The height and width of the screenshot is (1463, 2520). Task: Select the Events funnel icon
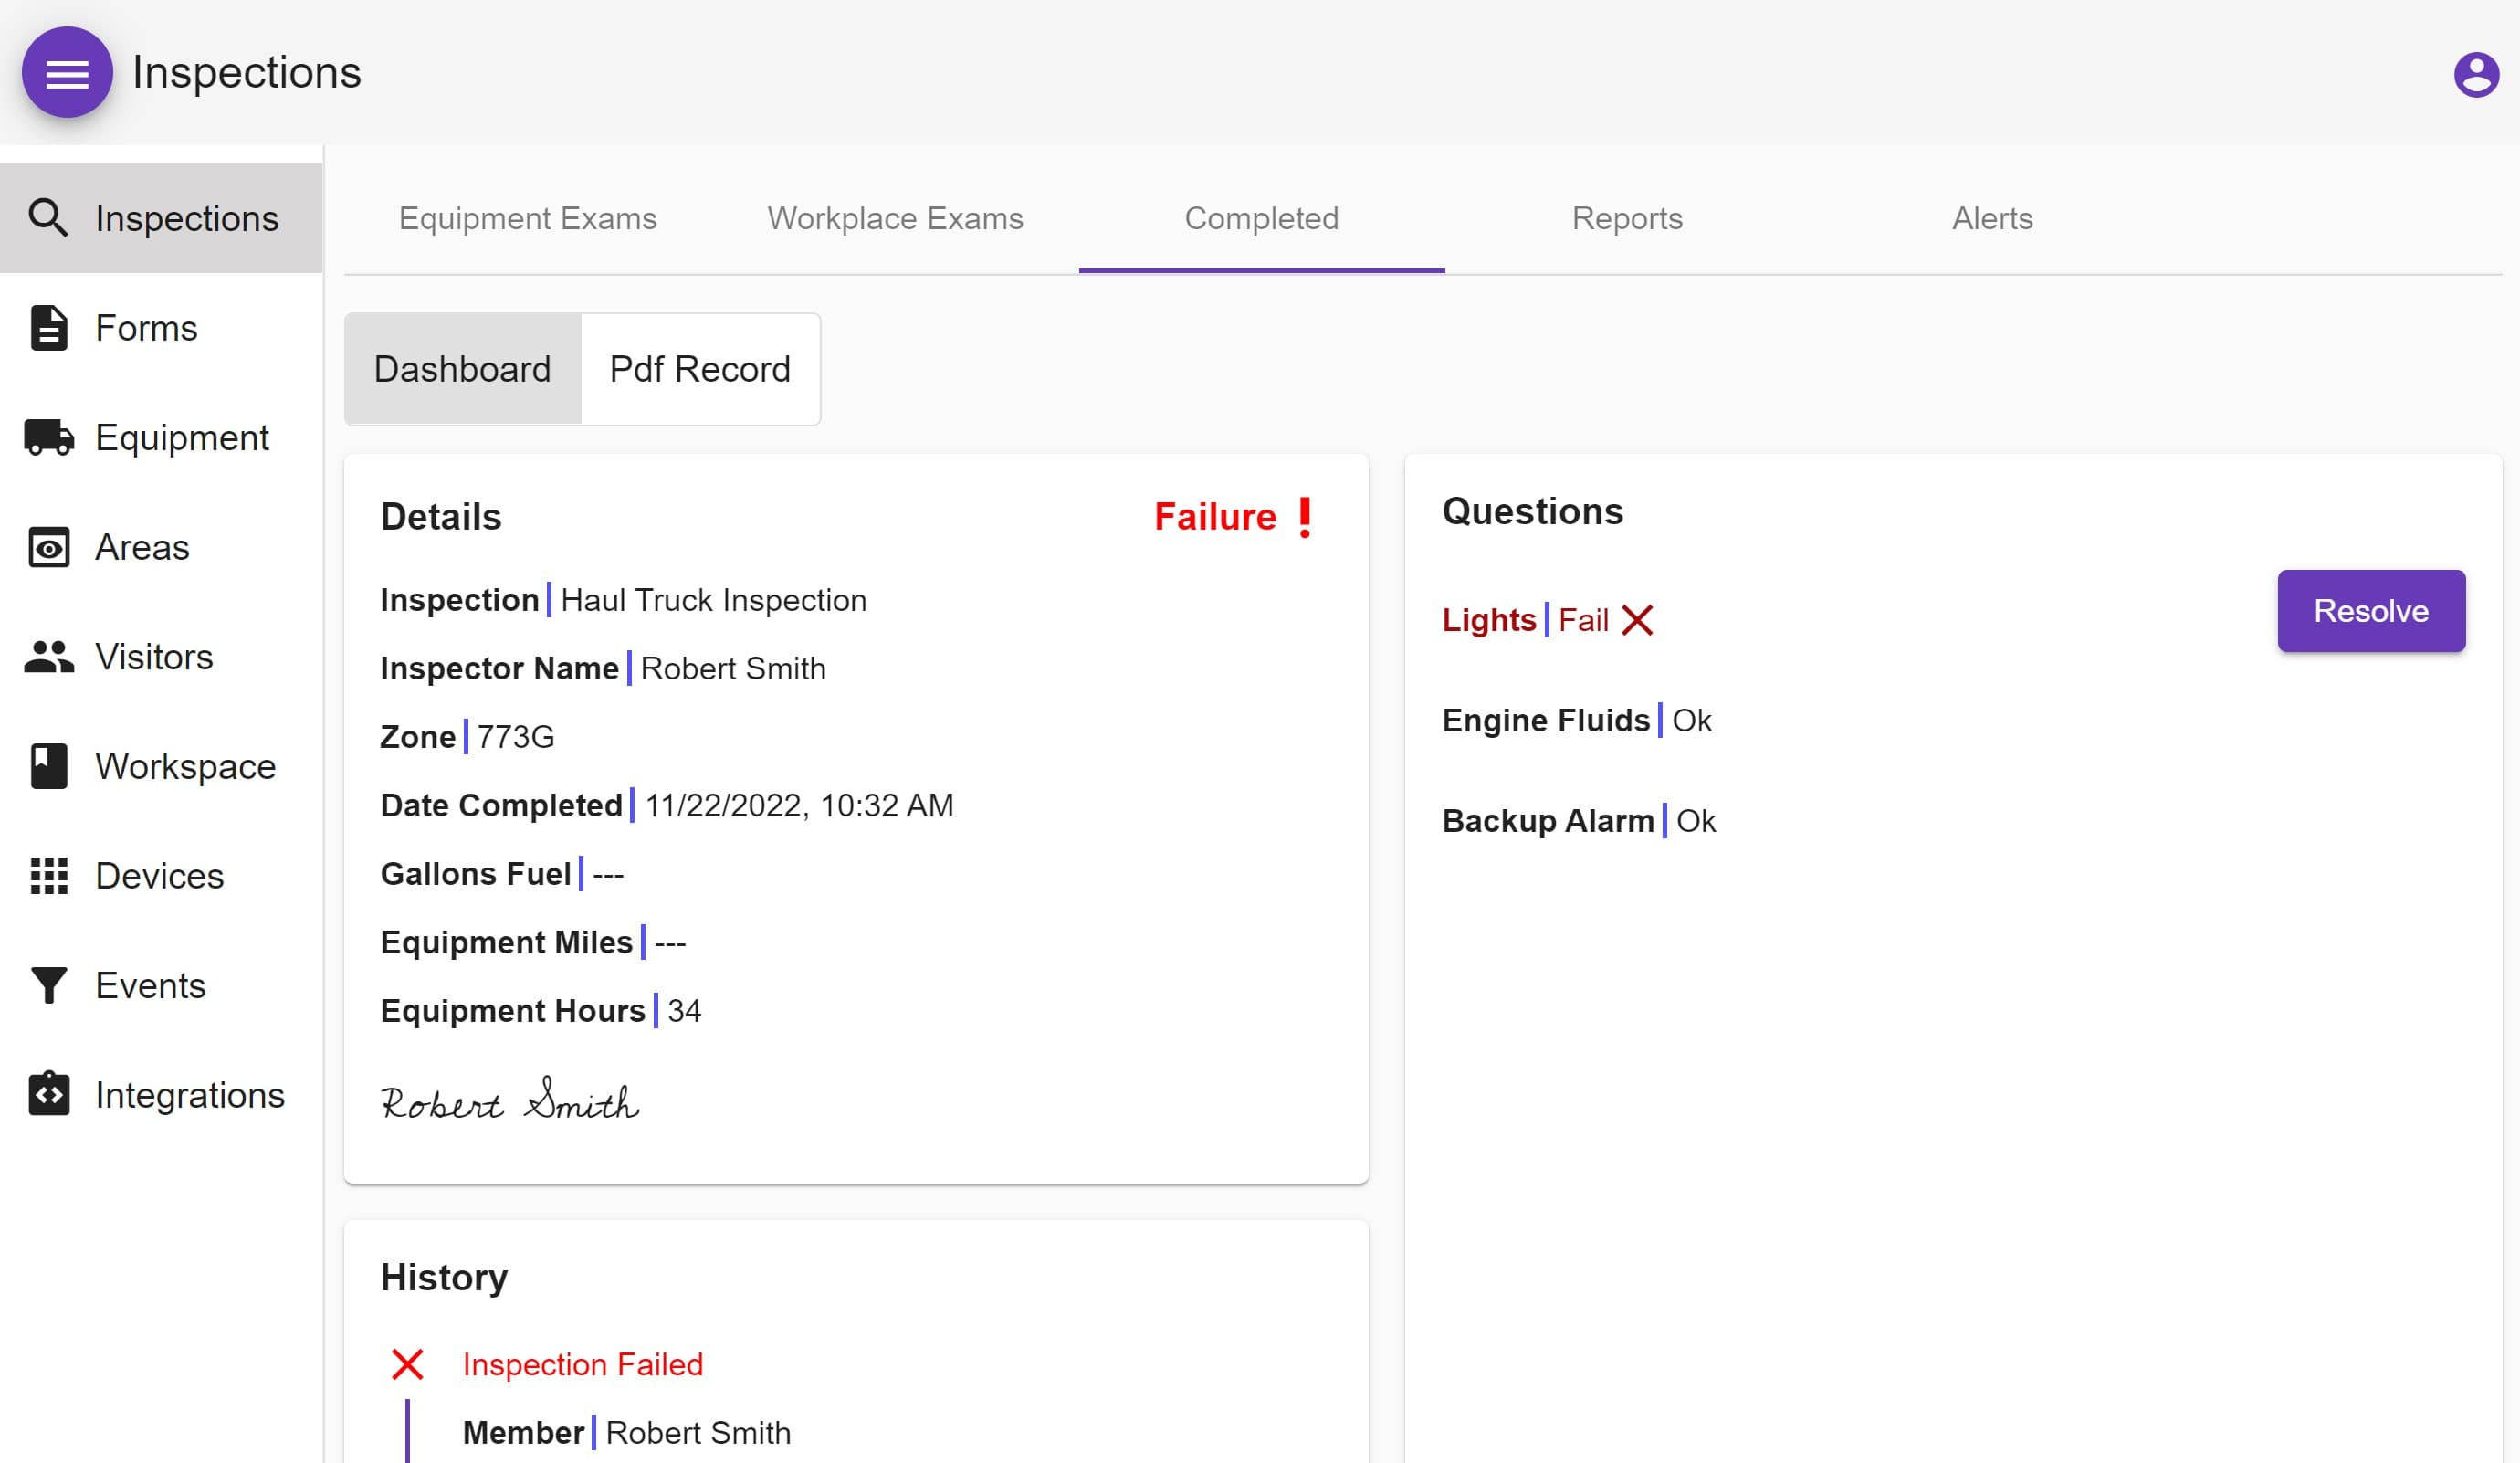48,985
